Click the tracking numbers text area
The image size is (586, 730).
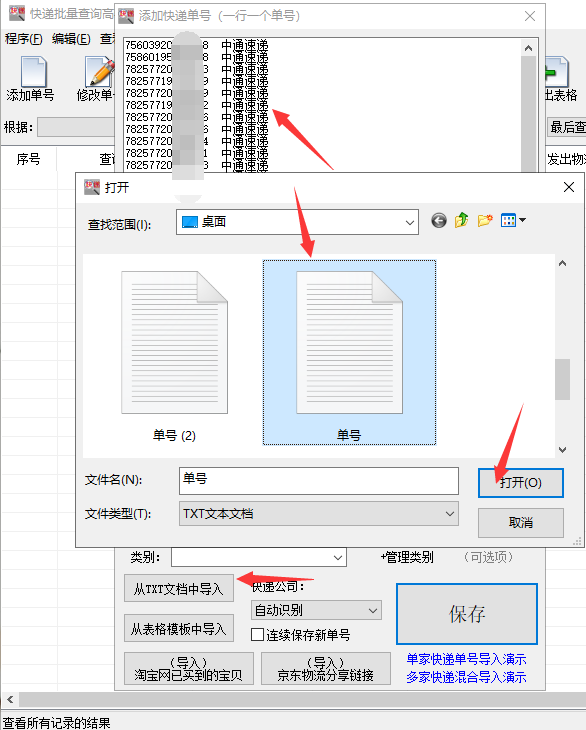point(322,105)
